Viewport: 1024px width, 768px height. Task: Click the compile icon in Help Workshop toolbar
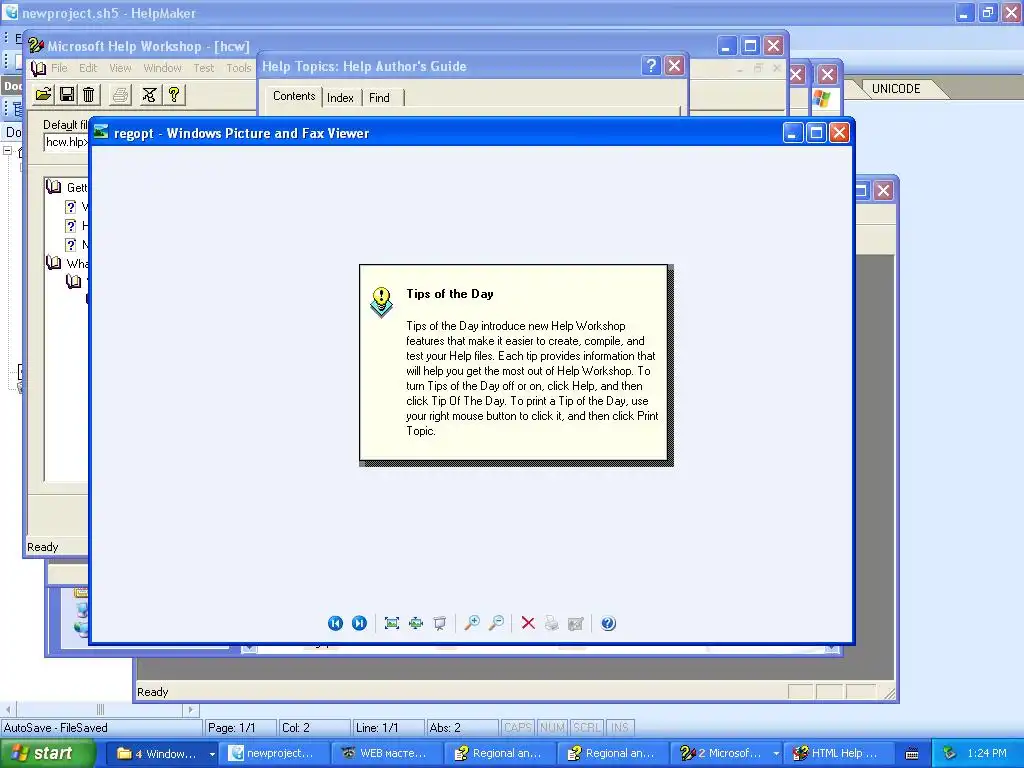click(149, 95)
